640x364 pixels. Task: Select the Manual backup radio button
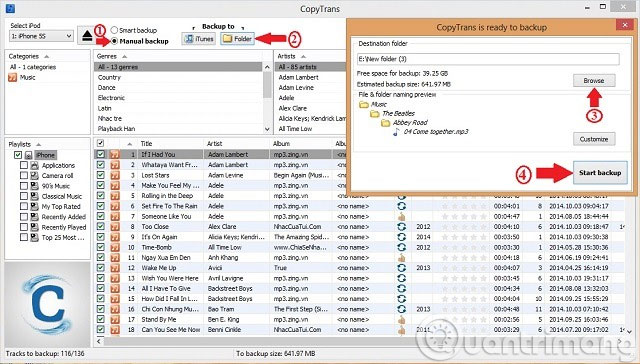[114, 41]
